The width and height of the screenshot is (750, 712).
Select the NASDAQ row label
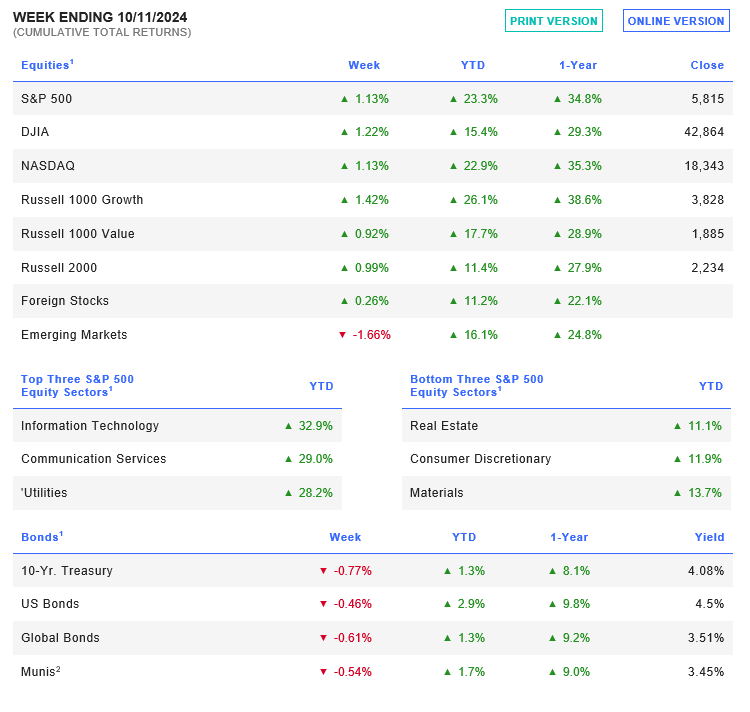point(48,165)
